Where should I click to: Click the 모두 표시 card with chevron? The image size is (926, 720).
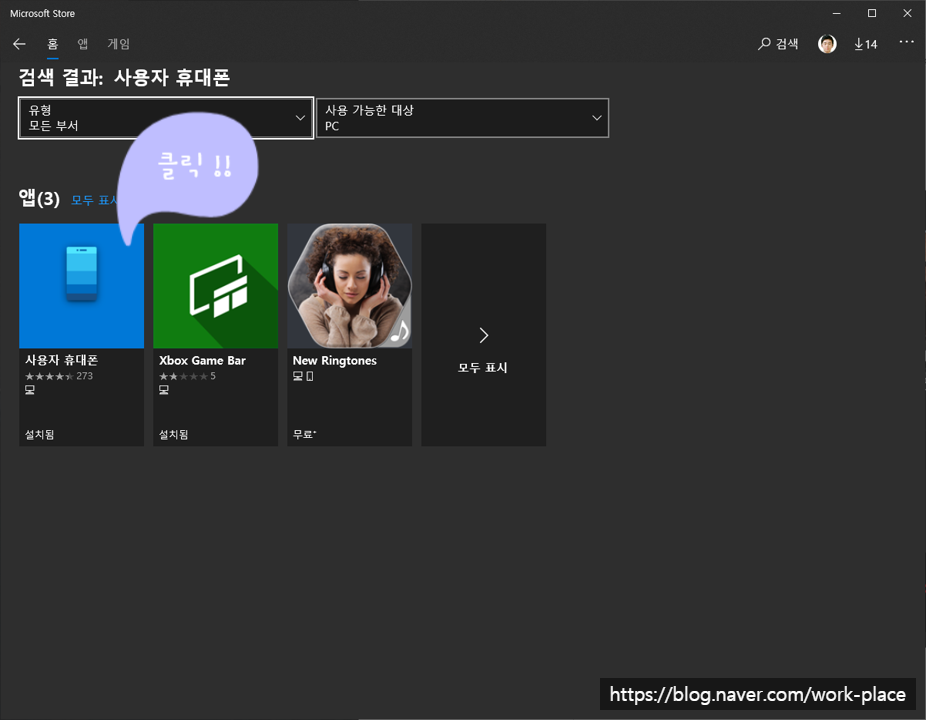[484, 335]
